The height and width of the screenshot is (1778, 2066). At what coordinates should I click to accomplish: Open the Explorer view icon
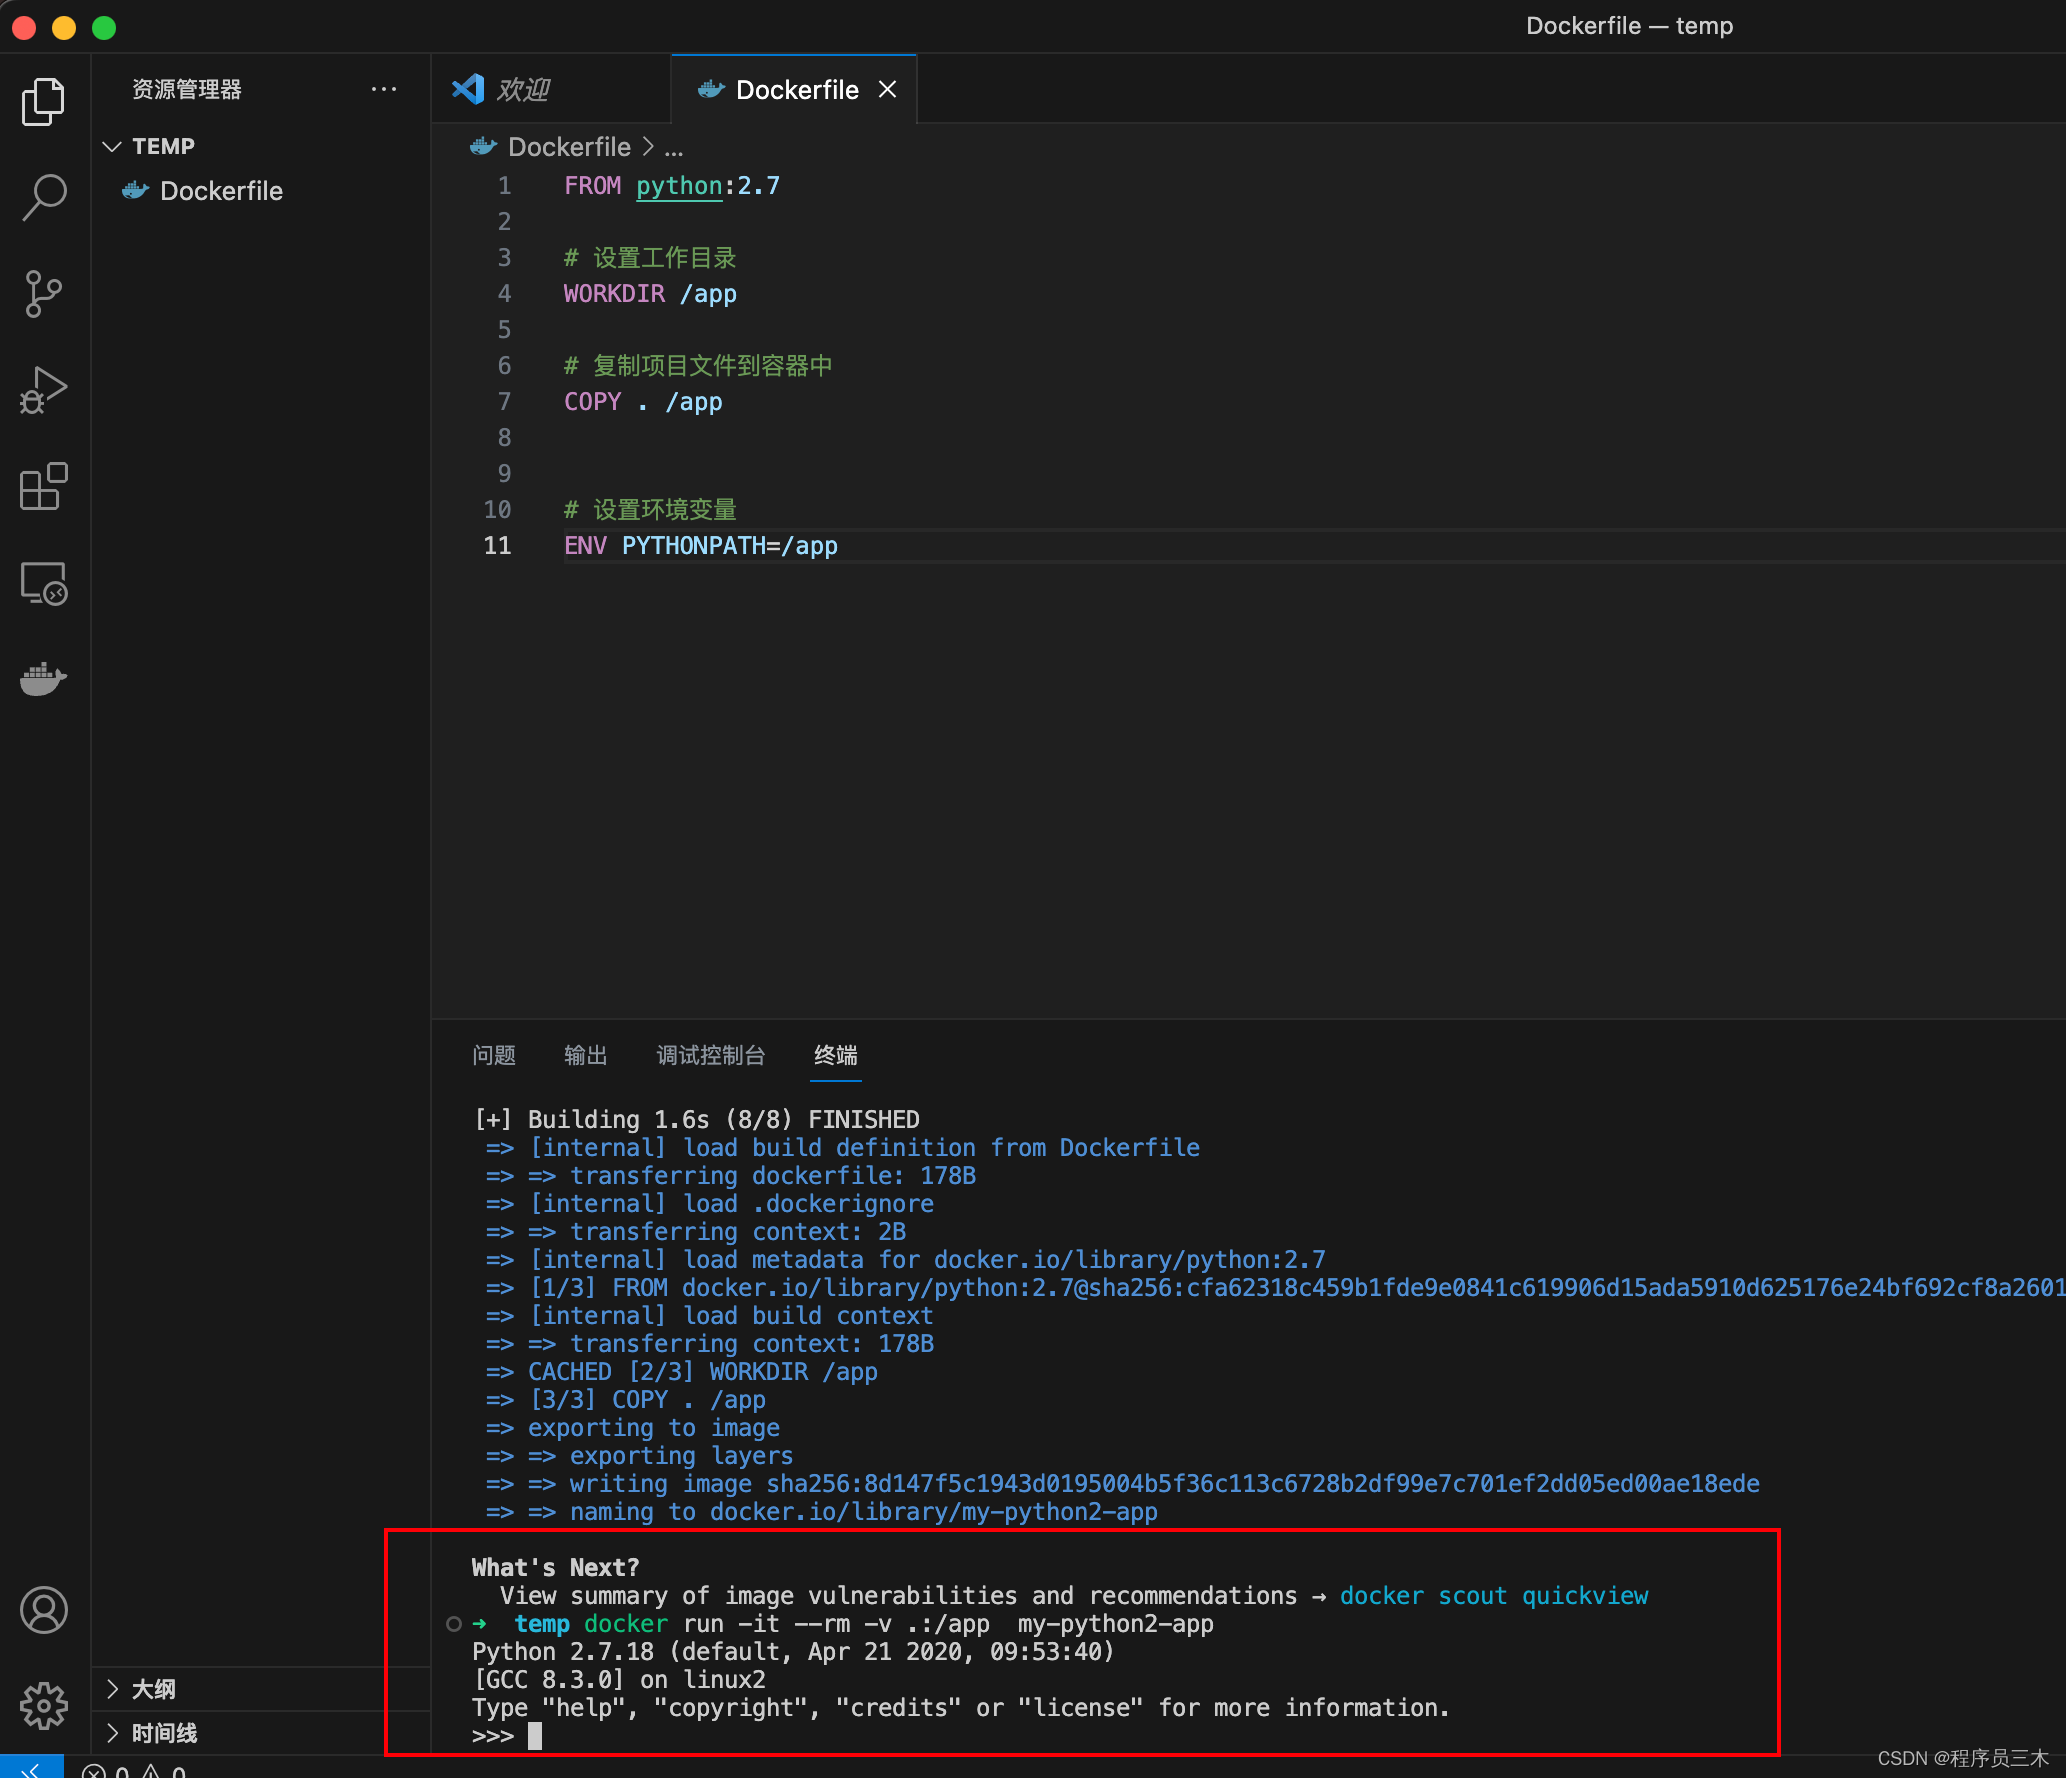(x=43, y=101)
